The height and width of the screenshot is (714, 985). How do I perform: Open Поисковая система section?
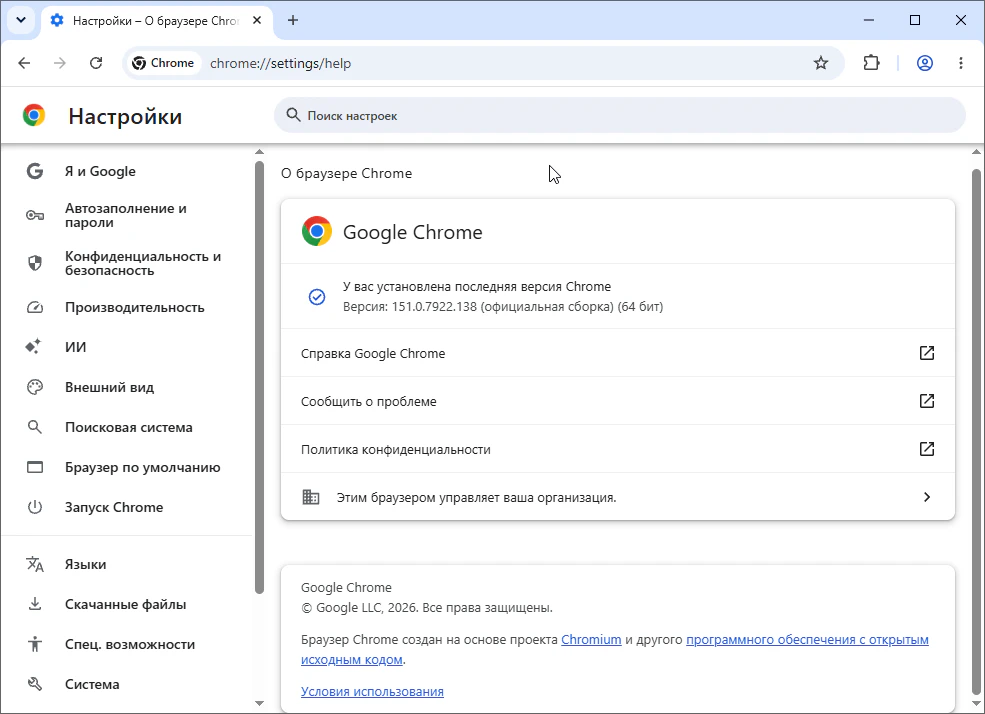pos(127,428)
